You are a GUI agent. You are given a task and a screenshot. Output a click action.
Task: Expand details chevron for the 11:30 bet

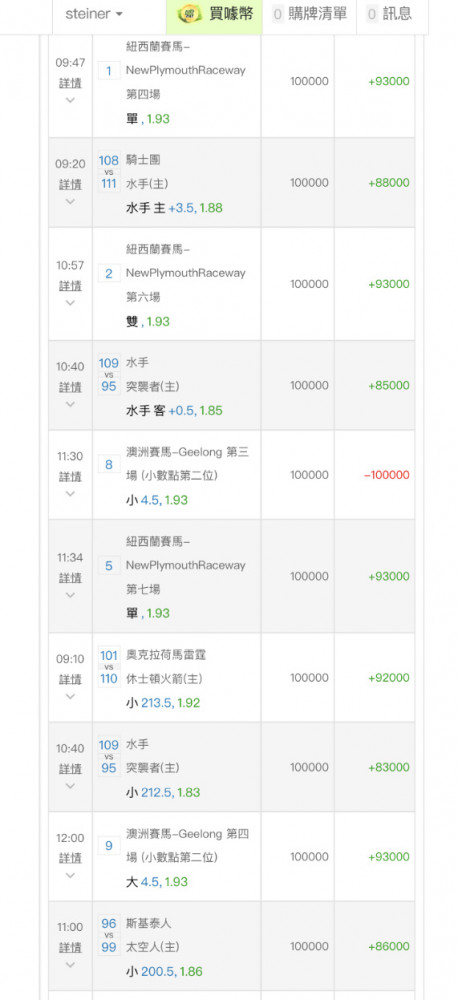click(x=70, y=494)
